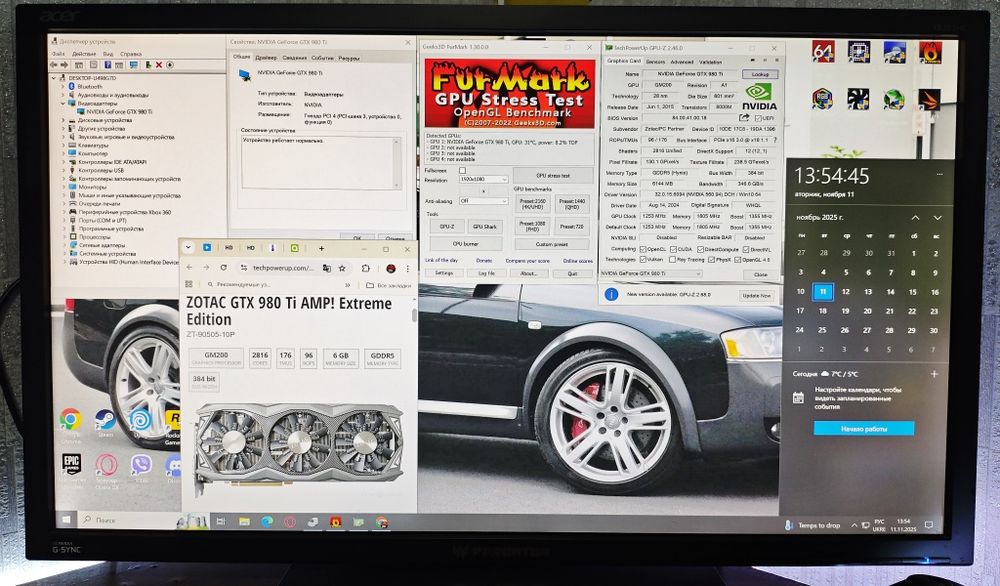Open Microsoft Edge from the taskbar
The height and width of the screenshot is (586, 1000).
pos(267,522)
